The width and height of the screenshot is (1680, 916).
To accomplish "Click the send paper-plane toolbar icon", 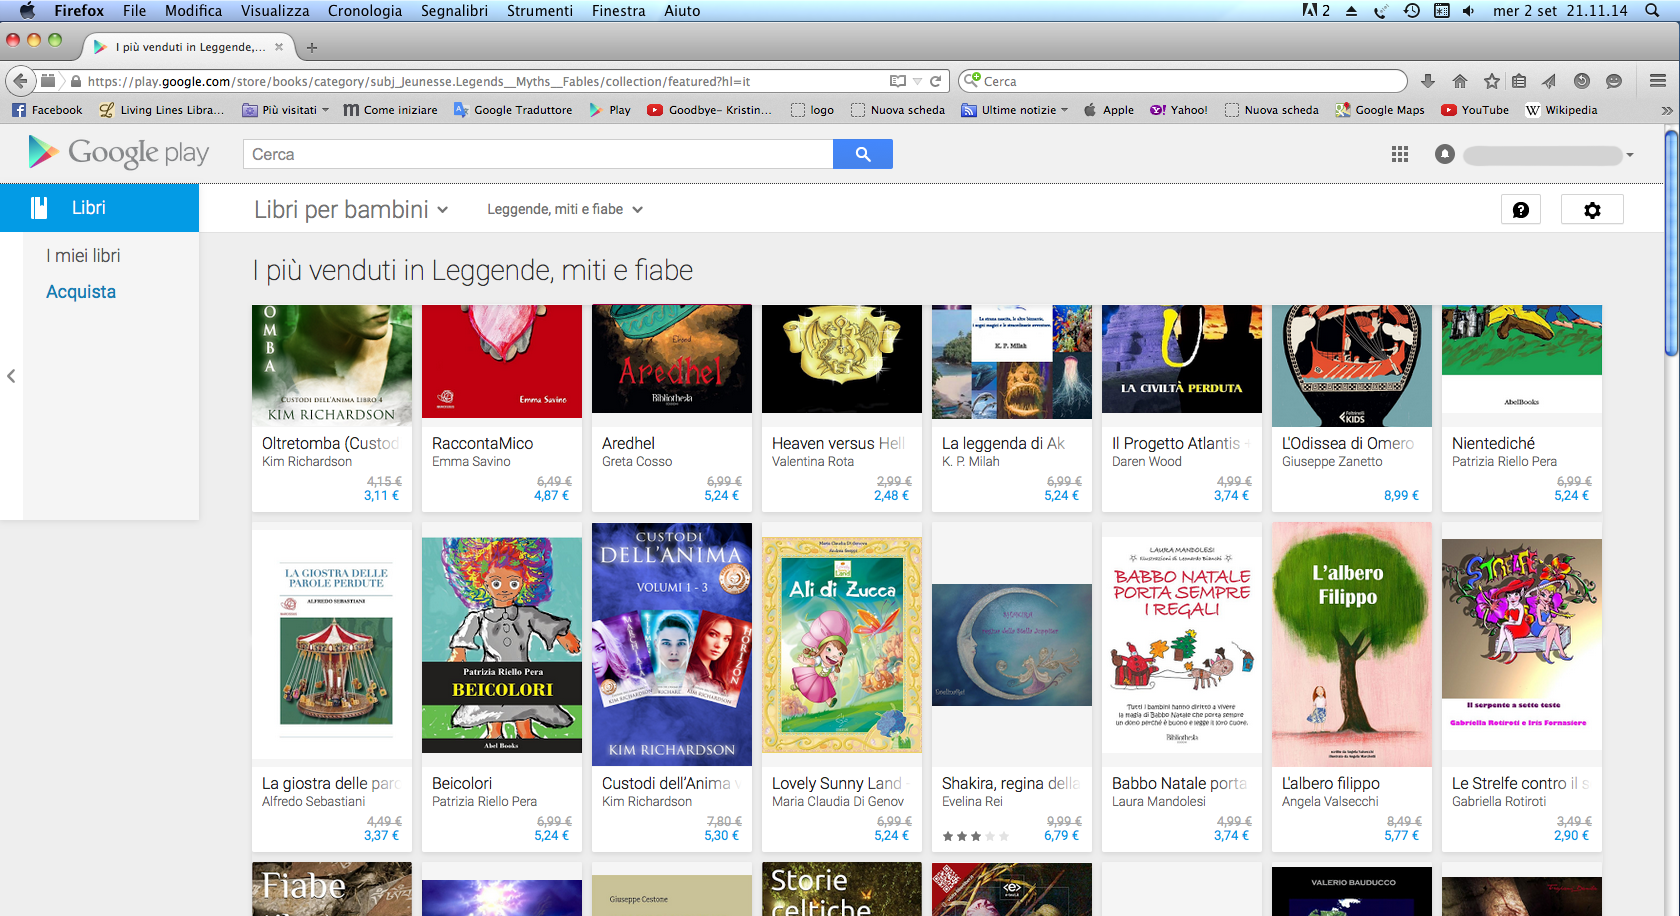I will 1549,81.
